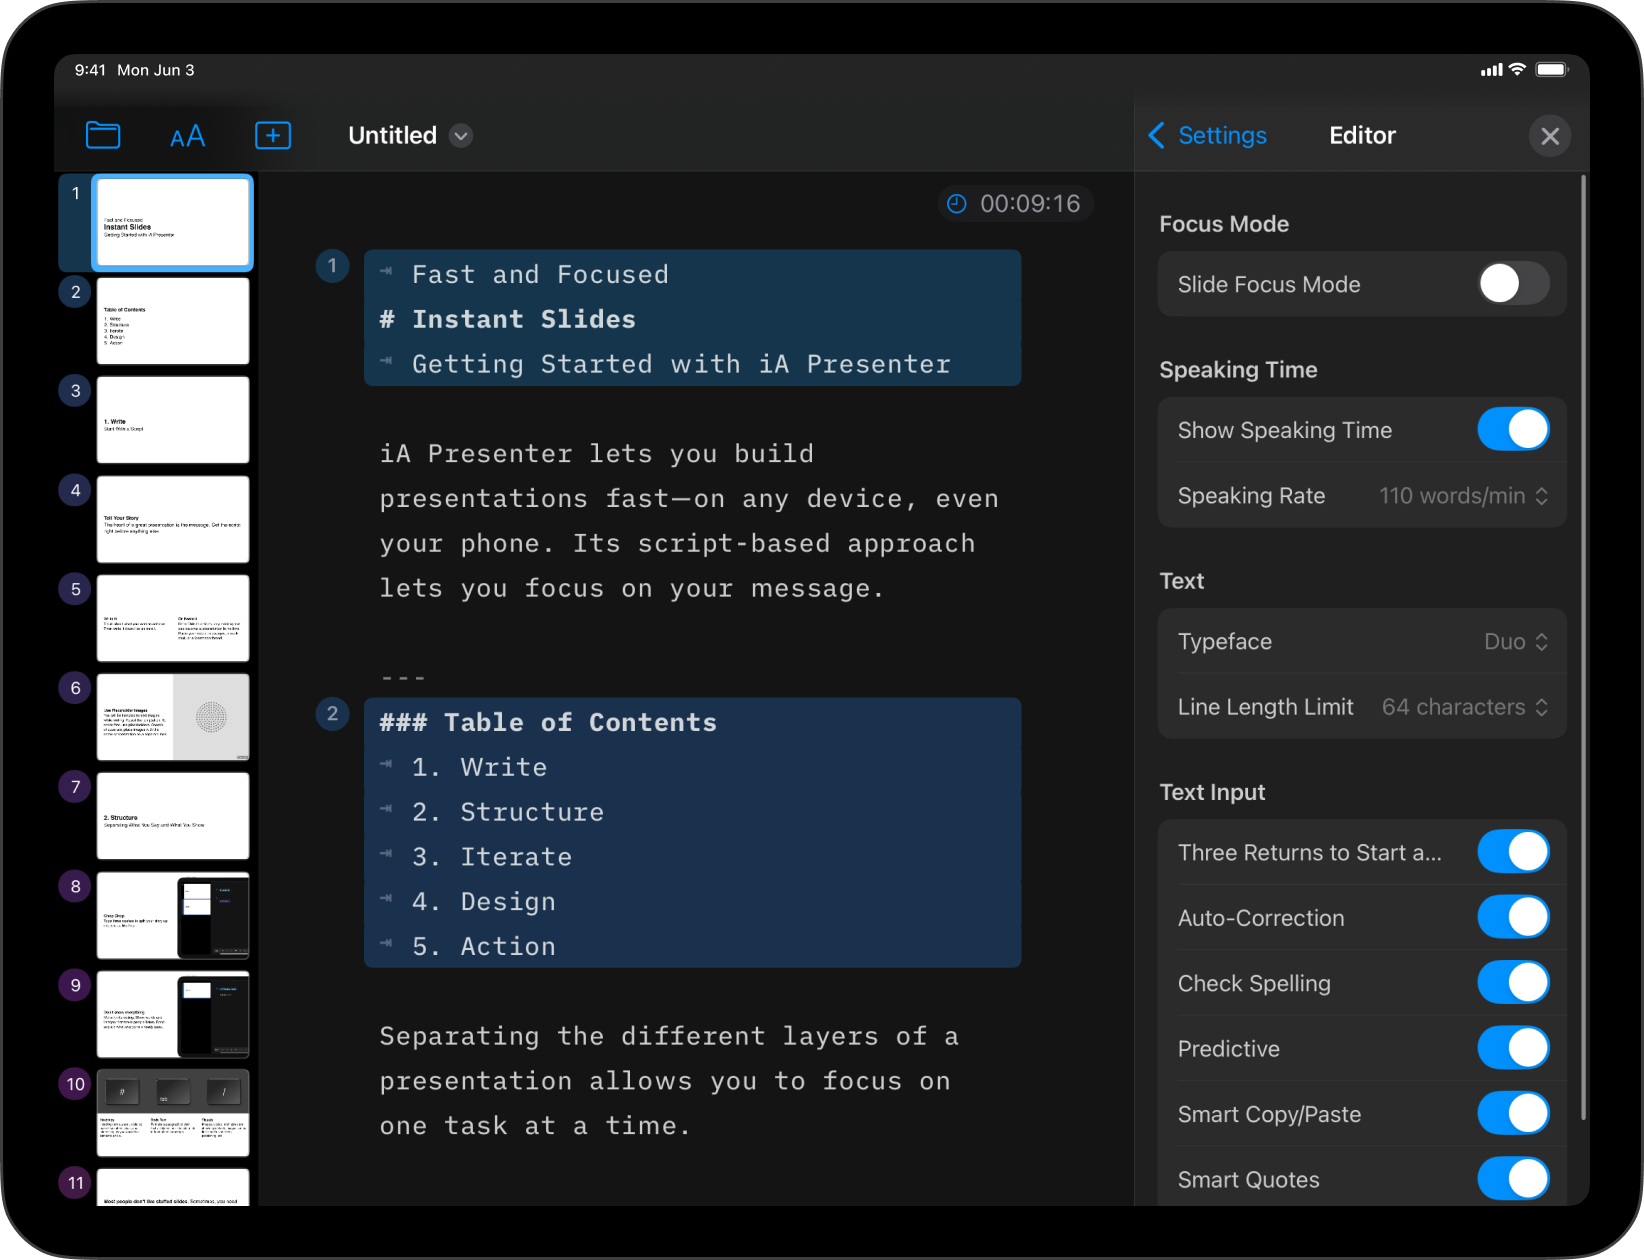Click the battery status icon
This screenshot has width=1644, height=1260.
(x=1553, y=69)
